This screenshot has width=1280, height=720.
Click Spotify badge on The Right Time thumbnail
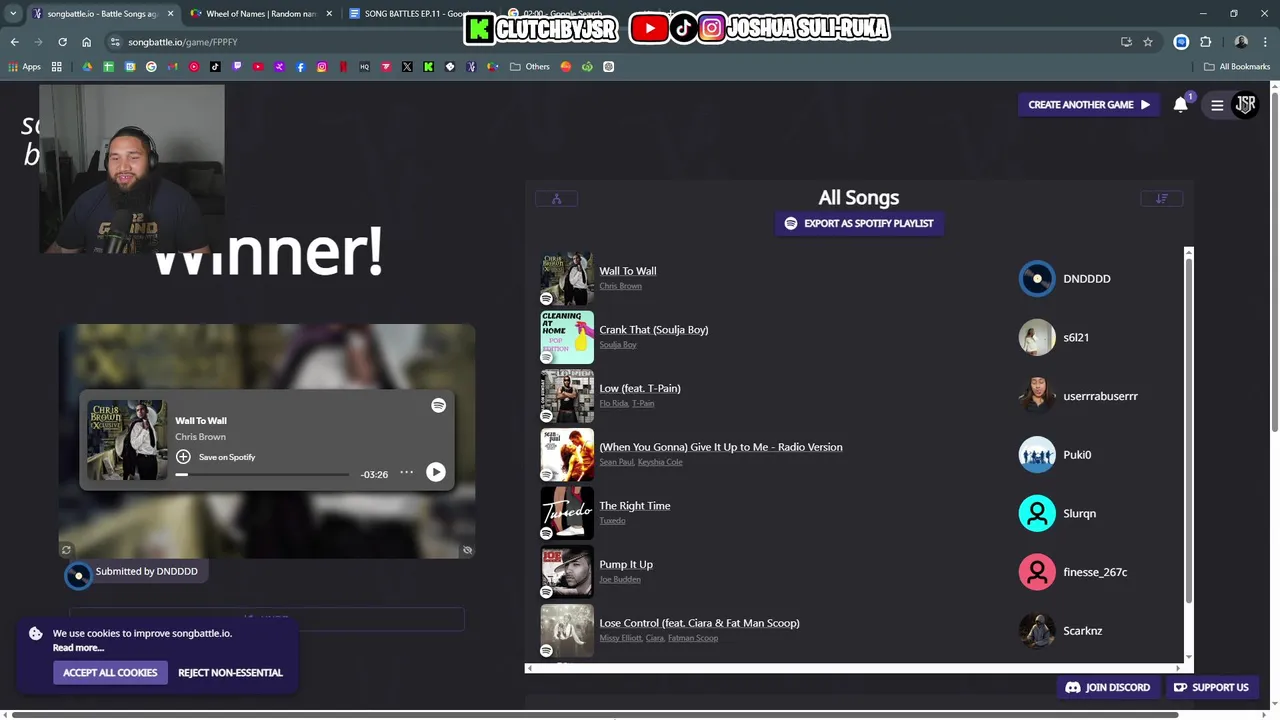point(546,533)
